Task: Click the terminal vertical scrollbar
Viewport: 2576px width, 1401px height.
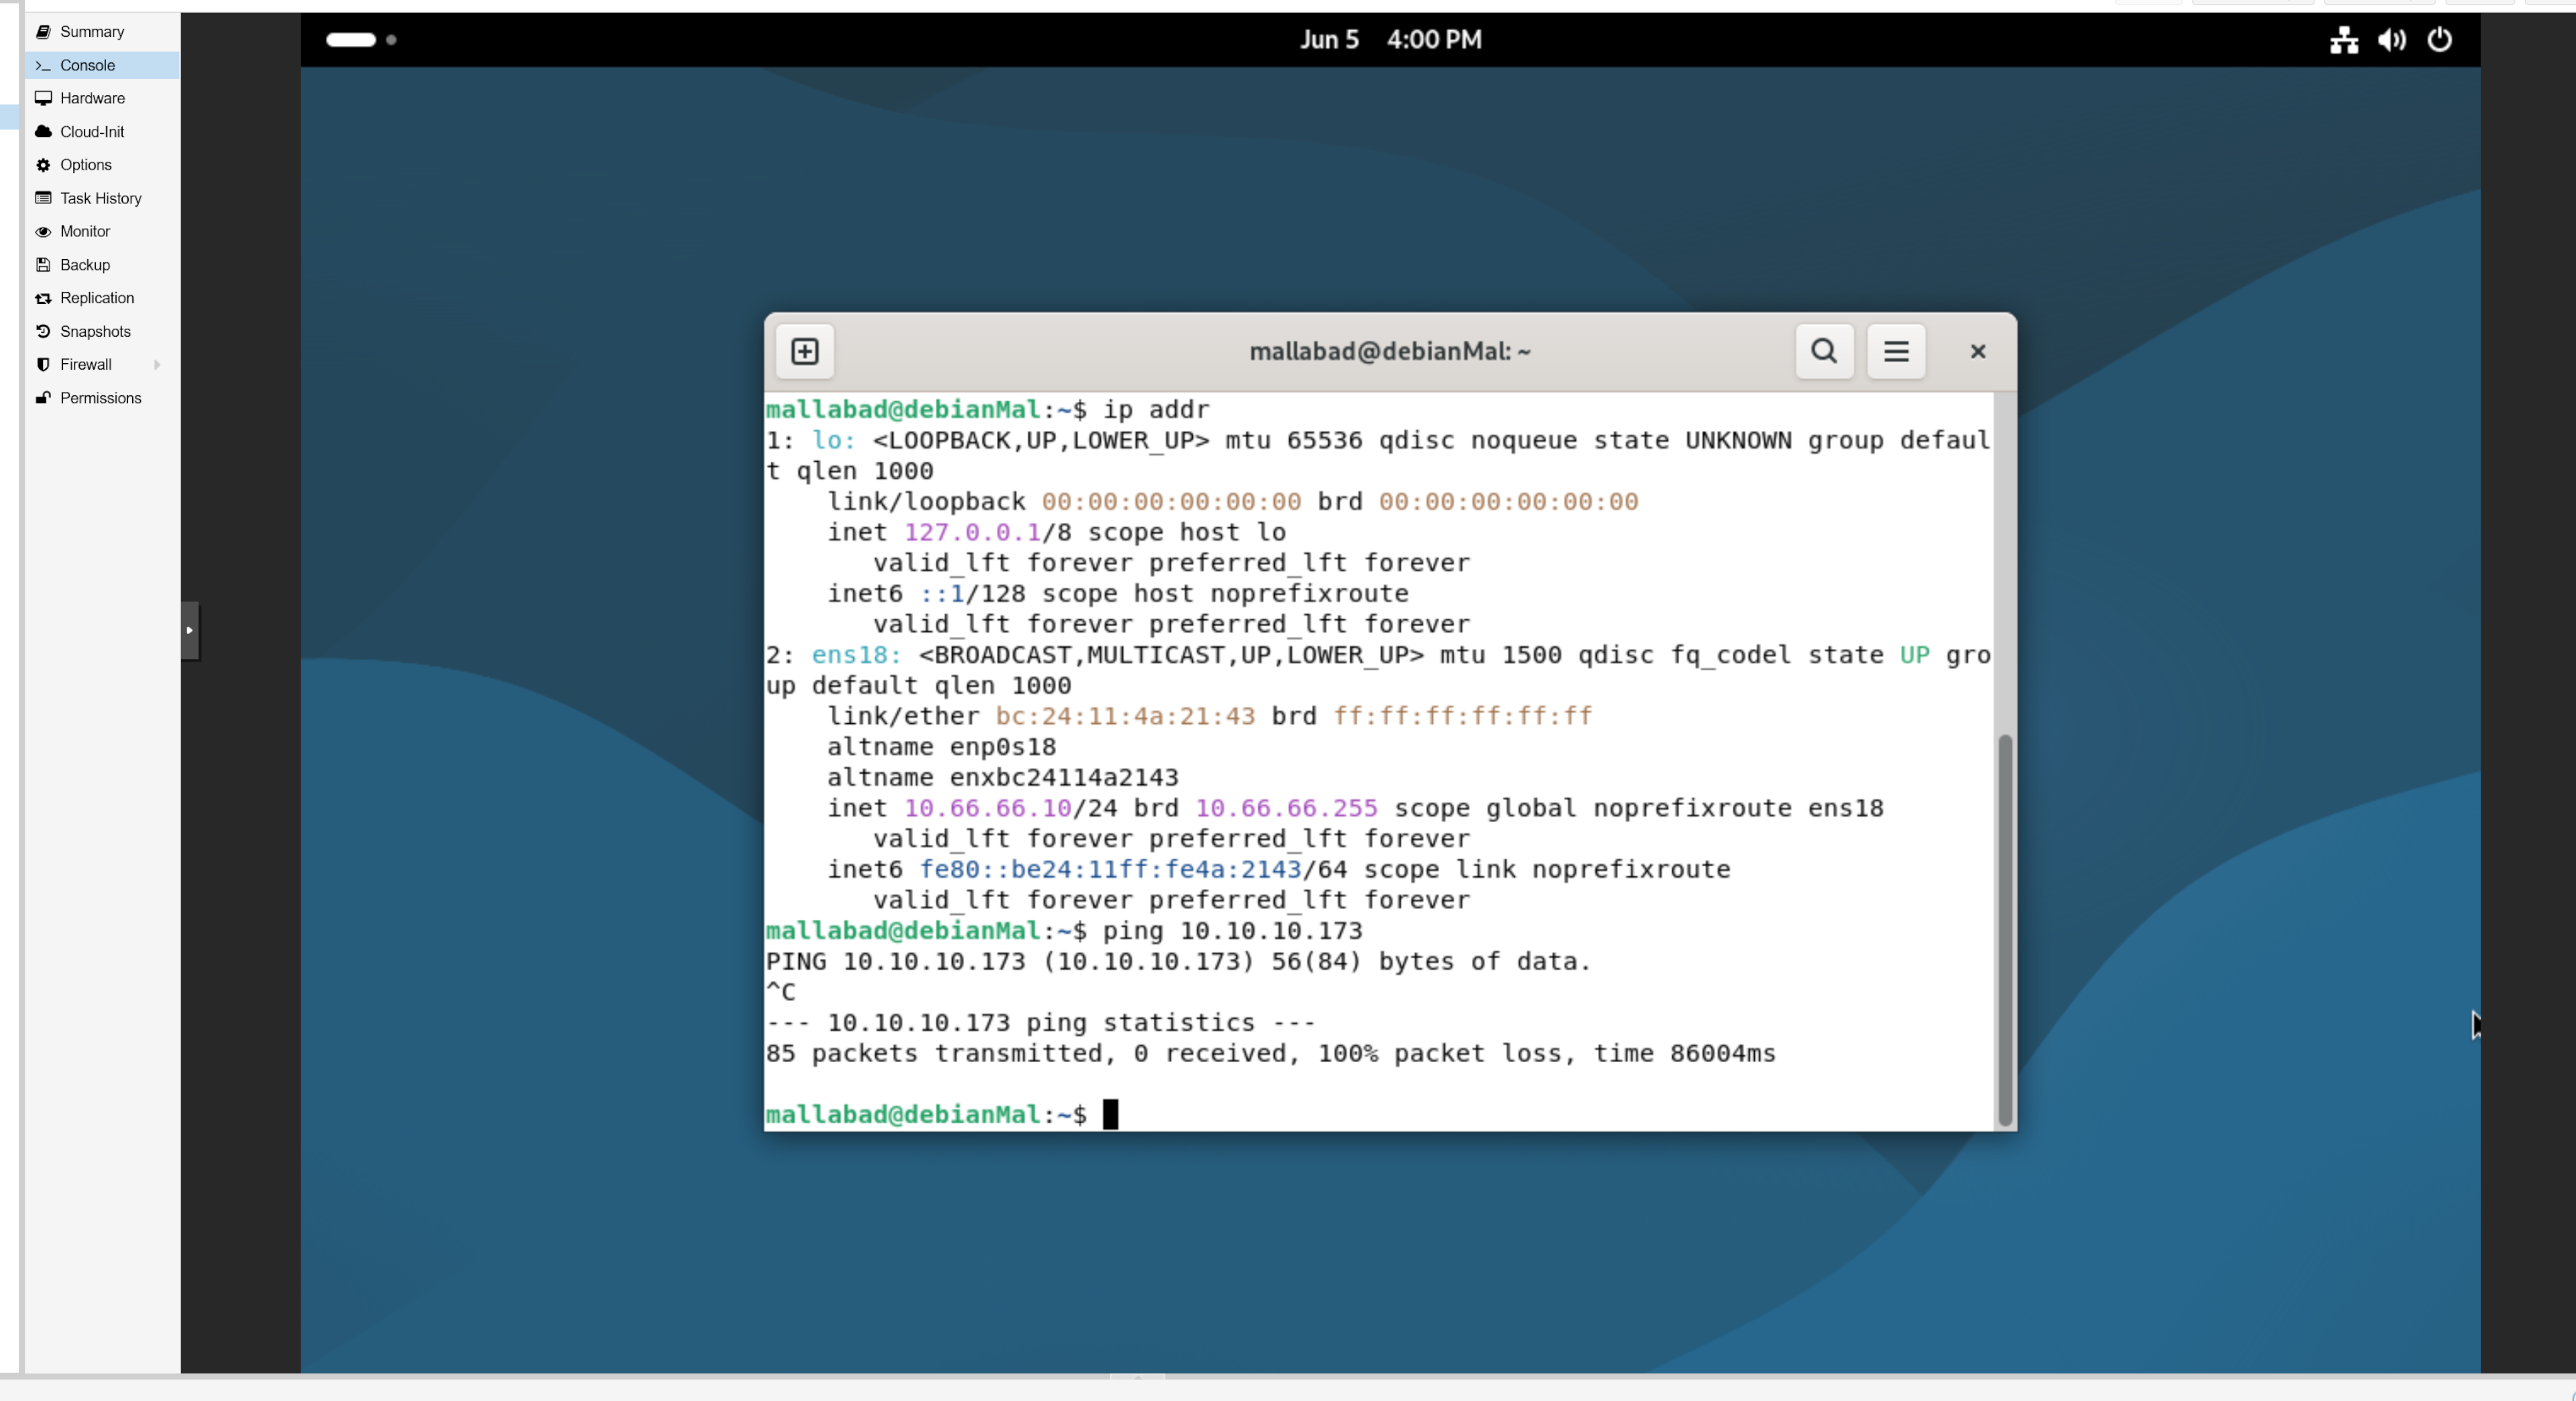Action: (x=2004, y=930)
